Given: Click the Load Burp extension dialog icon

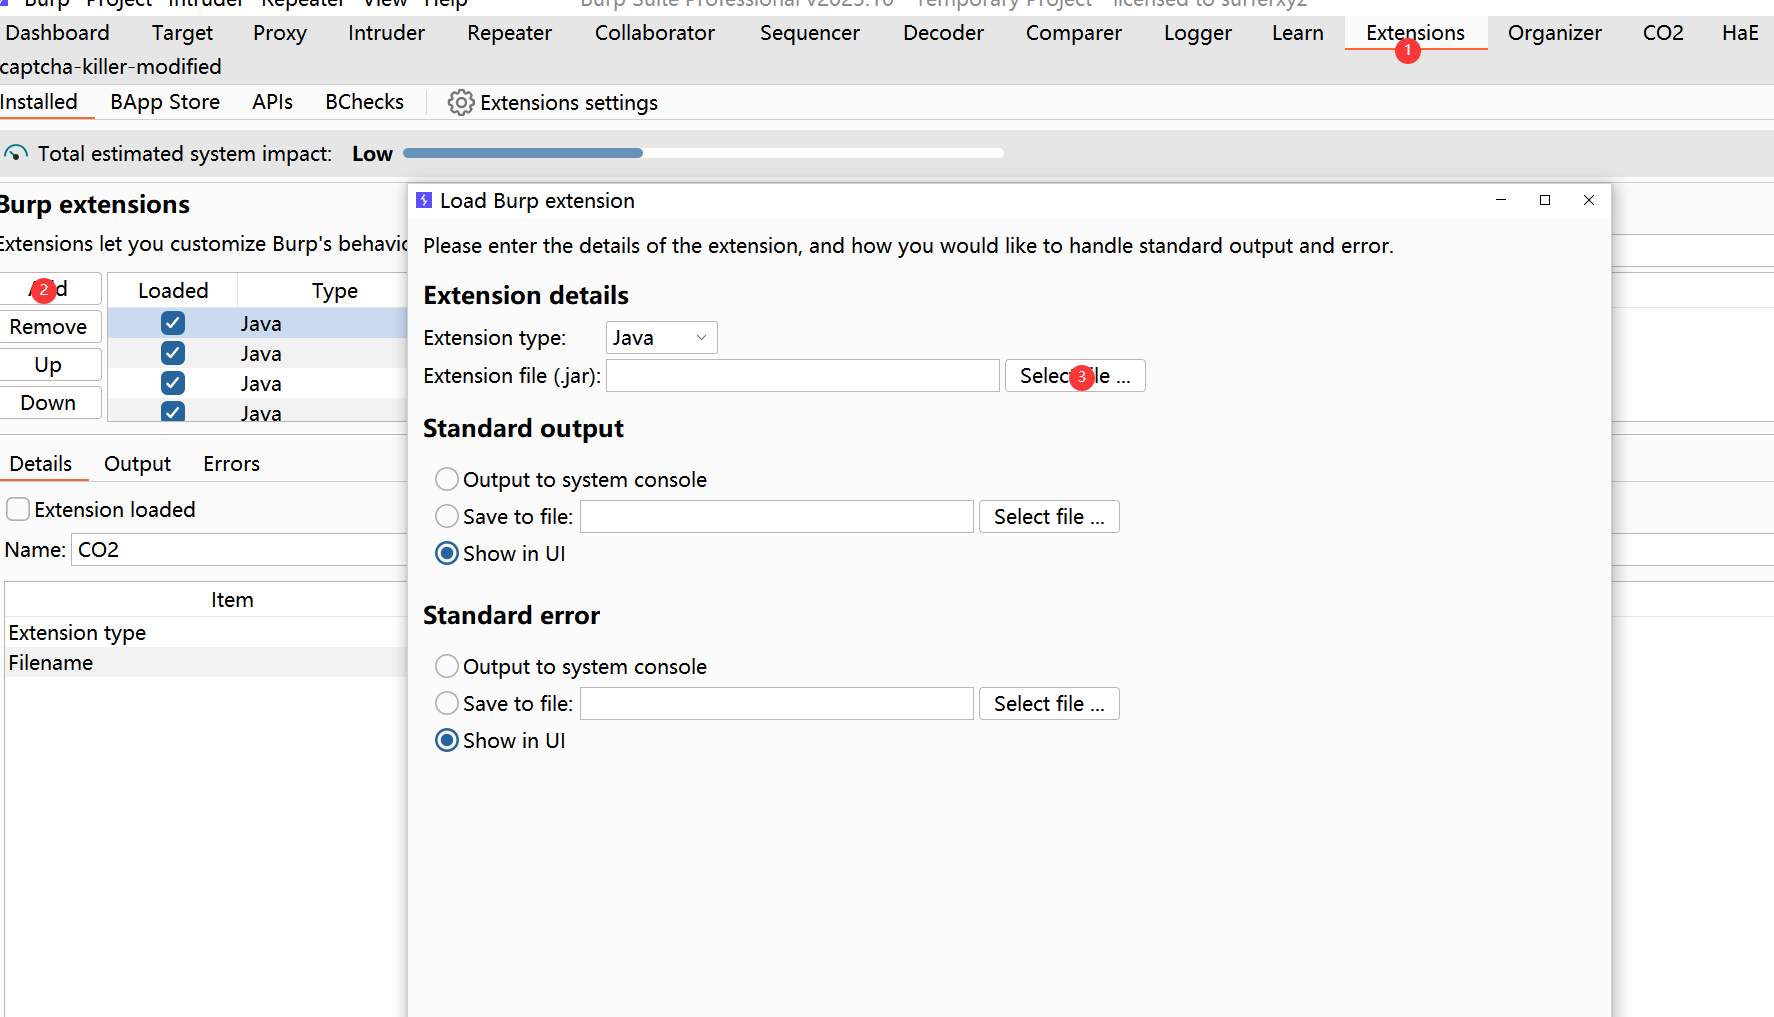Looking at the screenshot, I should tap(424, 200).
